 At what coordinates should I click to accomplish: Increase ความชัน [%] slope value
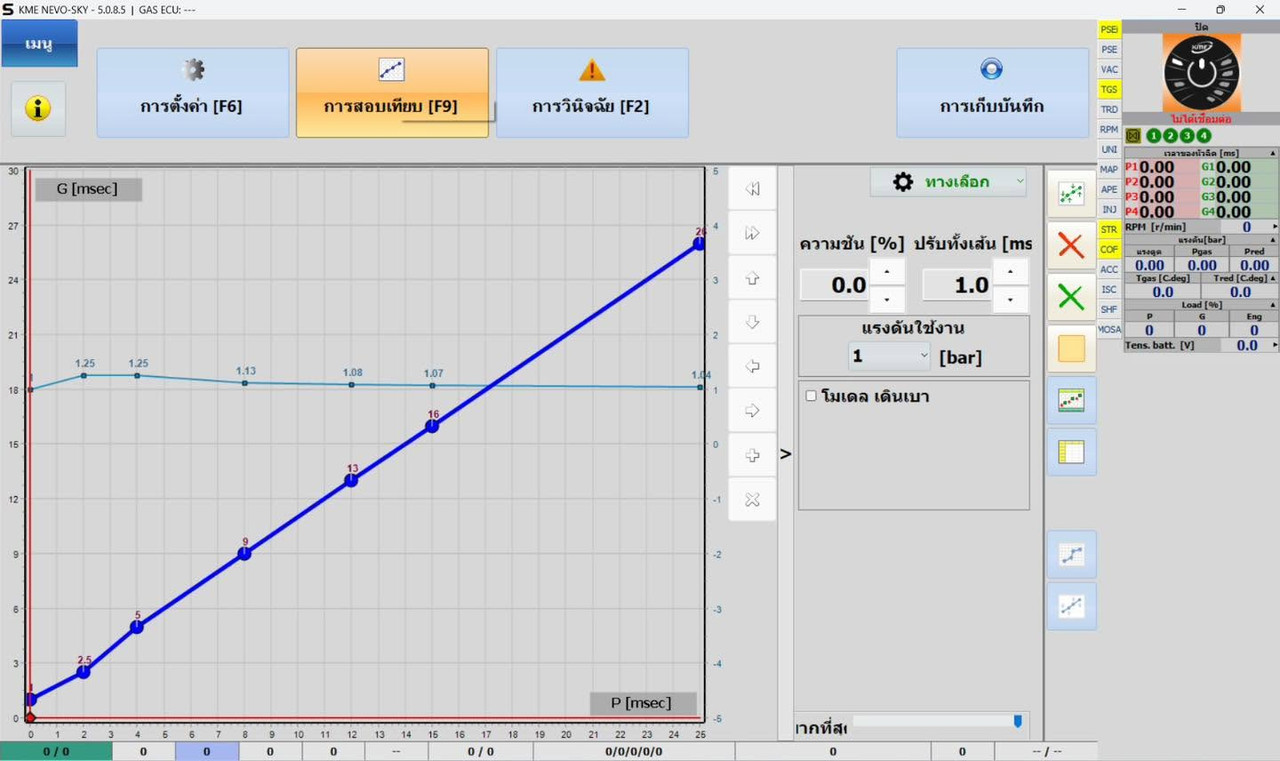(x=888, y=271)
